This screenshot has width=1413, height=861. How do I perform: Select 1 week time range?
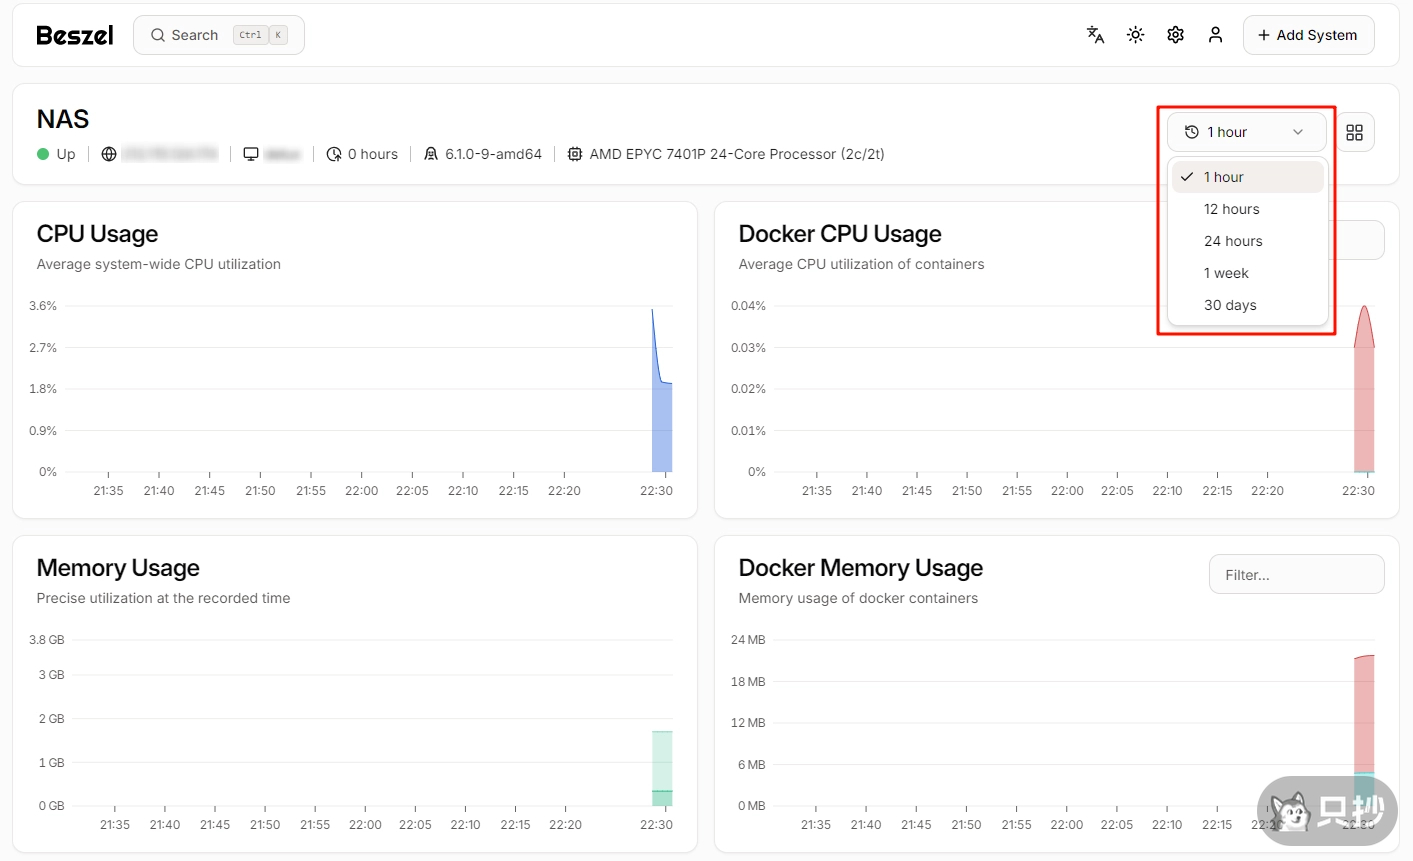1226,273
